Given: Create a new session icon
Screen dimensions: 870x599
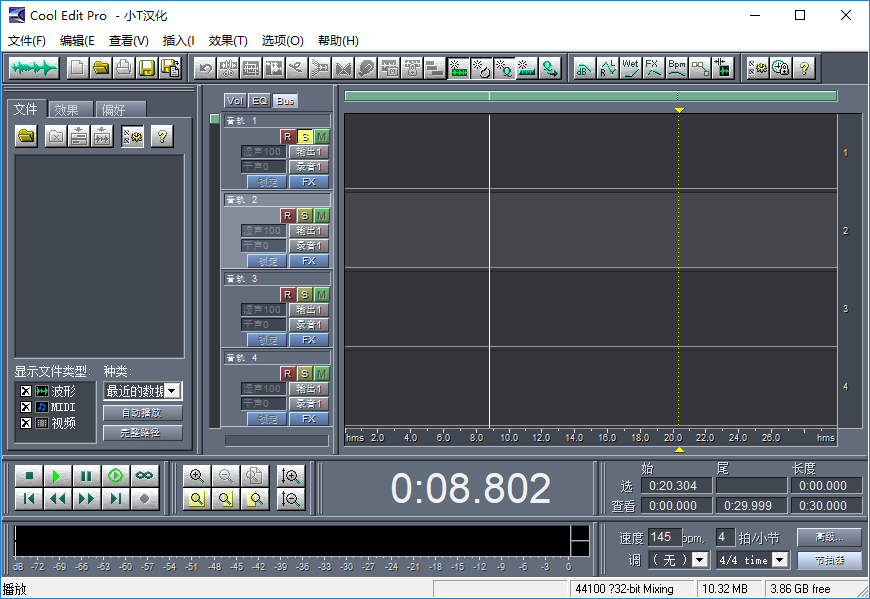Looking at the screenshot, I should pyautogui.click(x=78, y=68).
